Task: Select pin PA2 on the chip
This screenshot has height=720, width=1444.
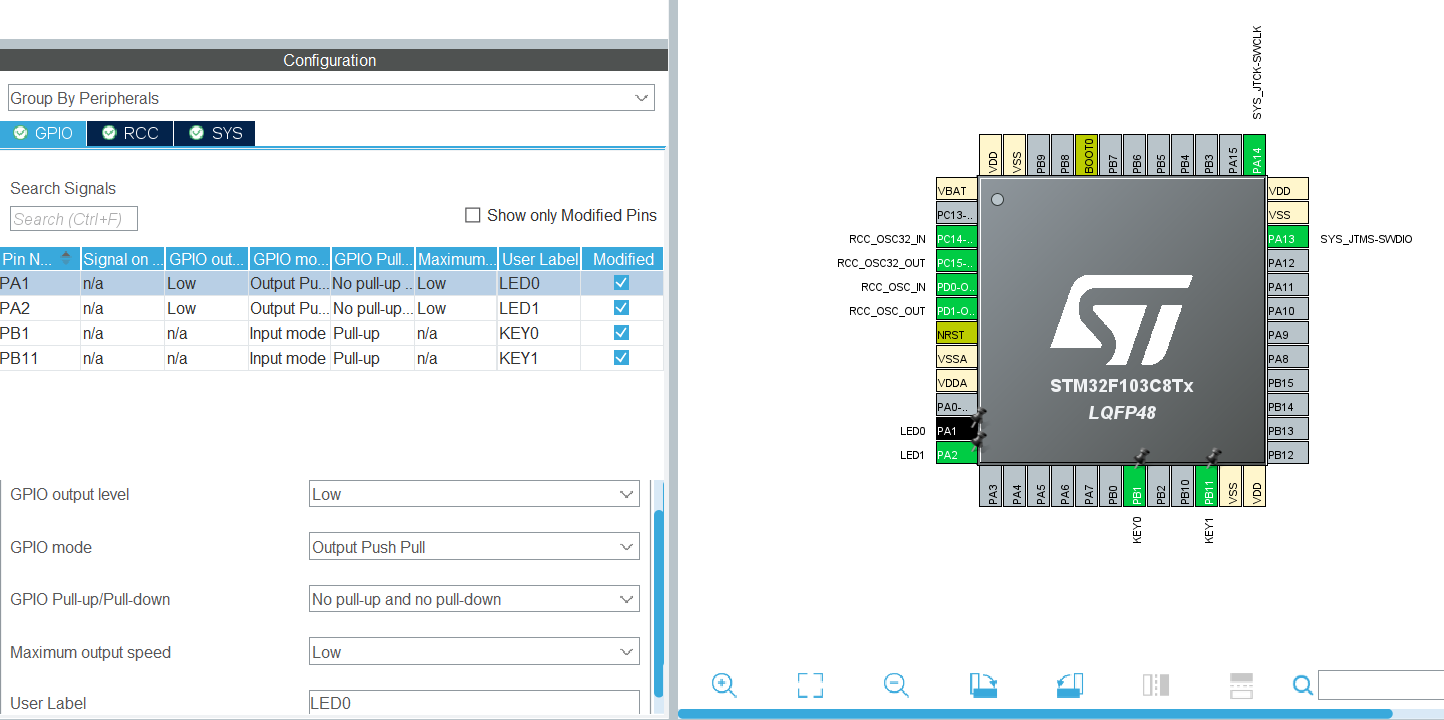Action: coord(956,455)
